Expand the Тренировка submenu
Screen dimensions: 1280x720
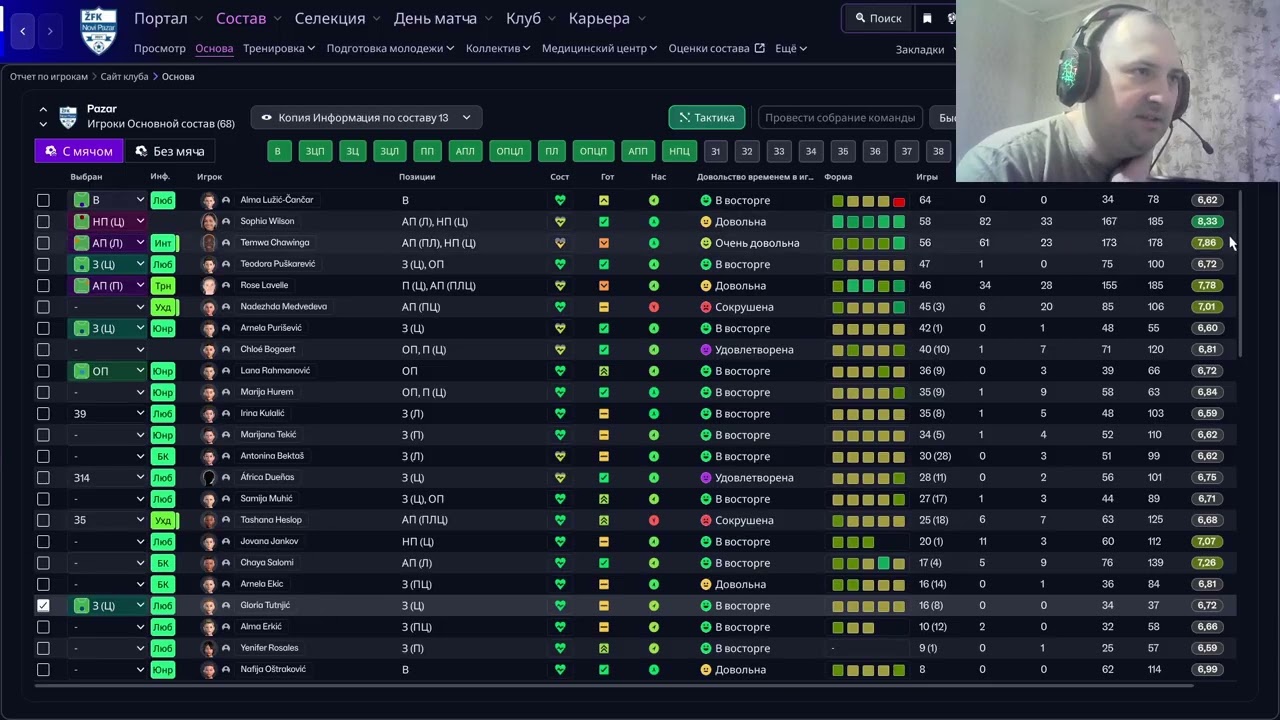coord(279,48)
